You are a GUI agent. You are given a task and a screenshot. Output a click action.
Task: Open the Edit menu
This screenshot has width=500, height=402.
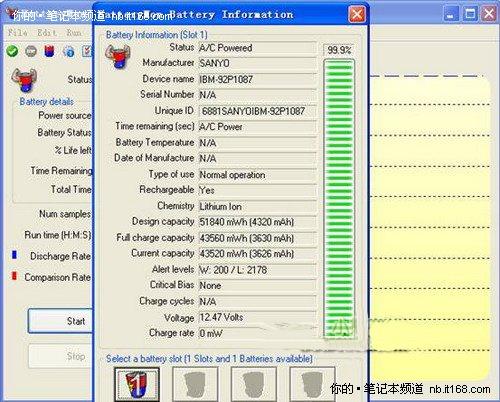tap(47, 33)
